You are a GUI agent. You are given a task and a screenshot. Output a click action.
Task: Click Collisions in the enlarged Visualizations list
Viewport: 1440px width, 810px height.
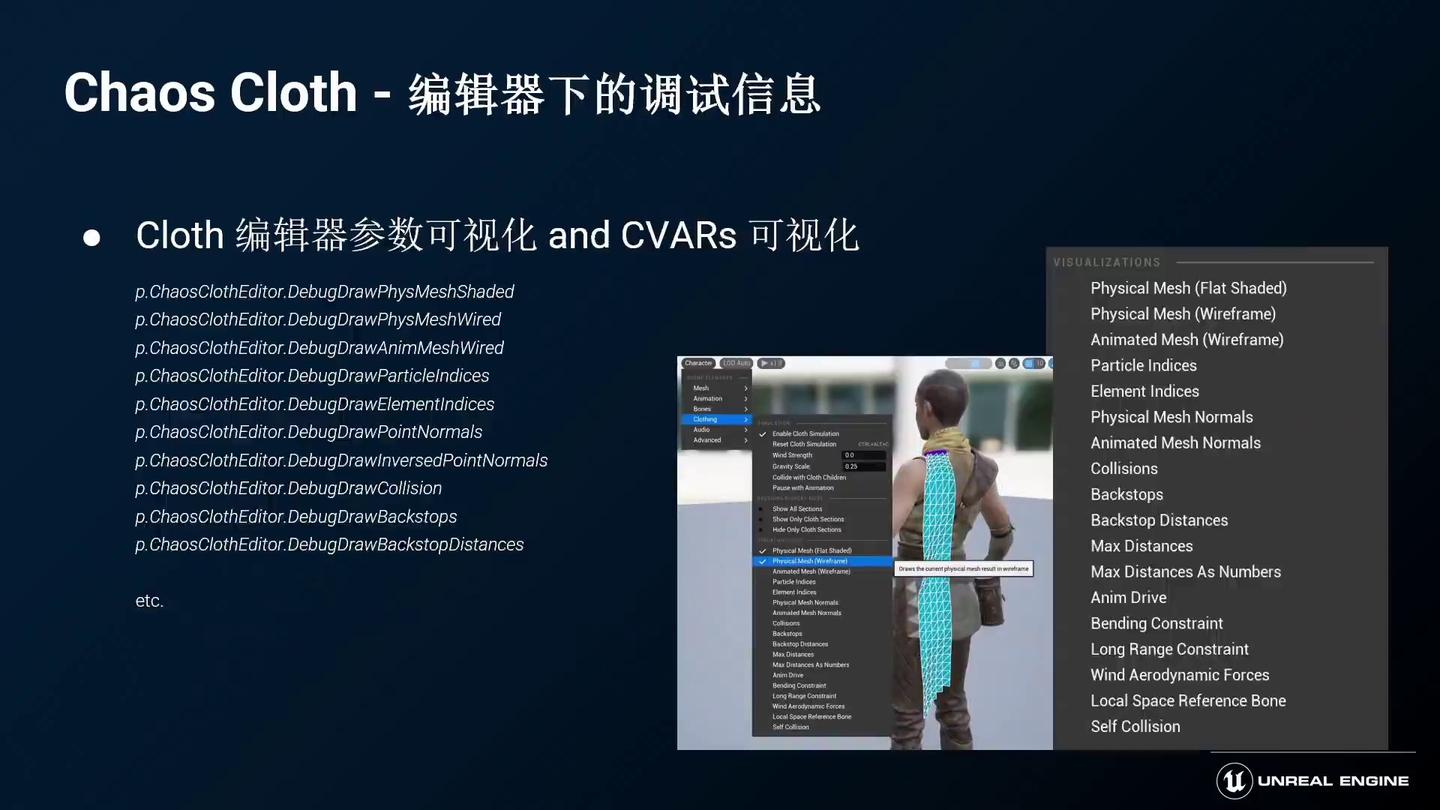click(1124, 469)
